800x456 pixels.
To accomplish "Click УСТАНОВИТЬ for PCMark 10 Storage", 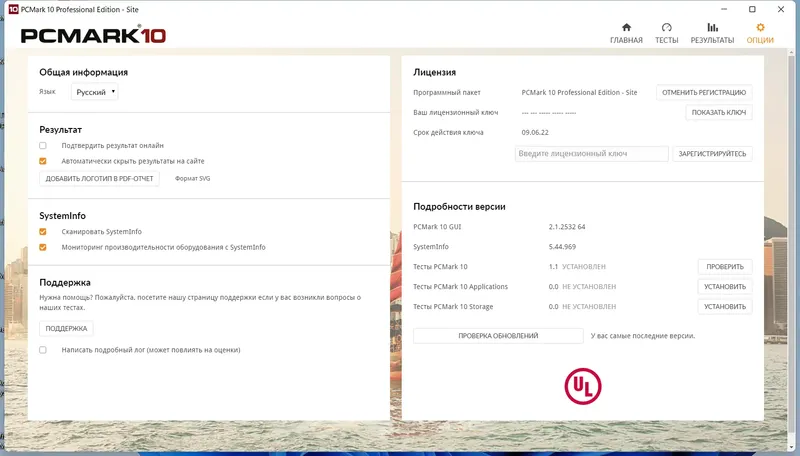I will tap(725, 307).
